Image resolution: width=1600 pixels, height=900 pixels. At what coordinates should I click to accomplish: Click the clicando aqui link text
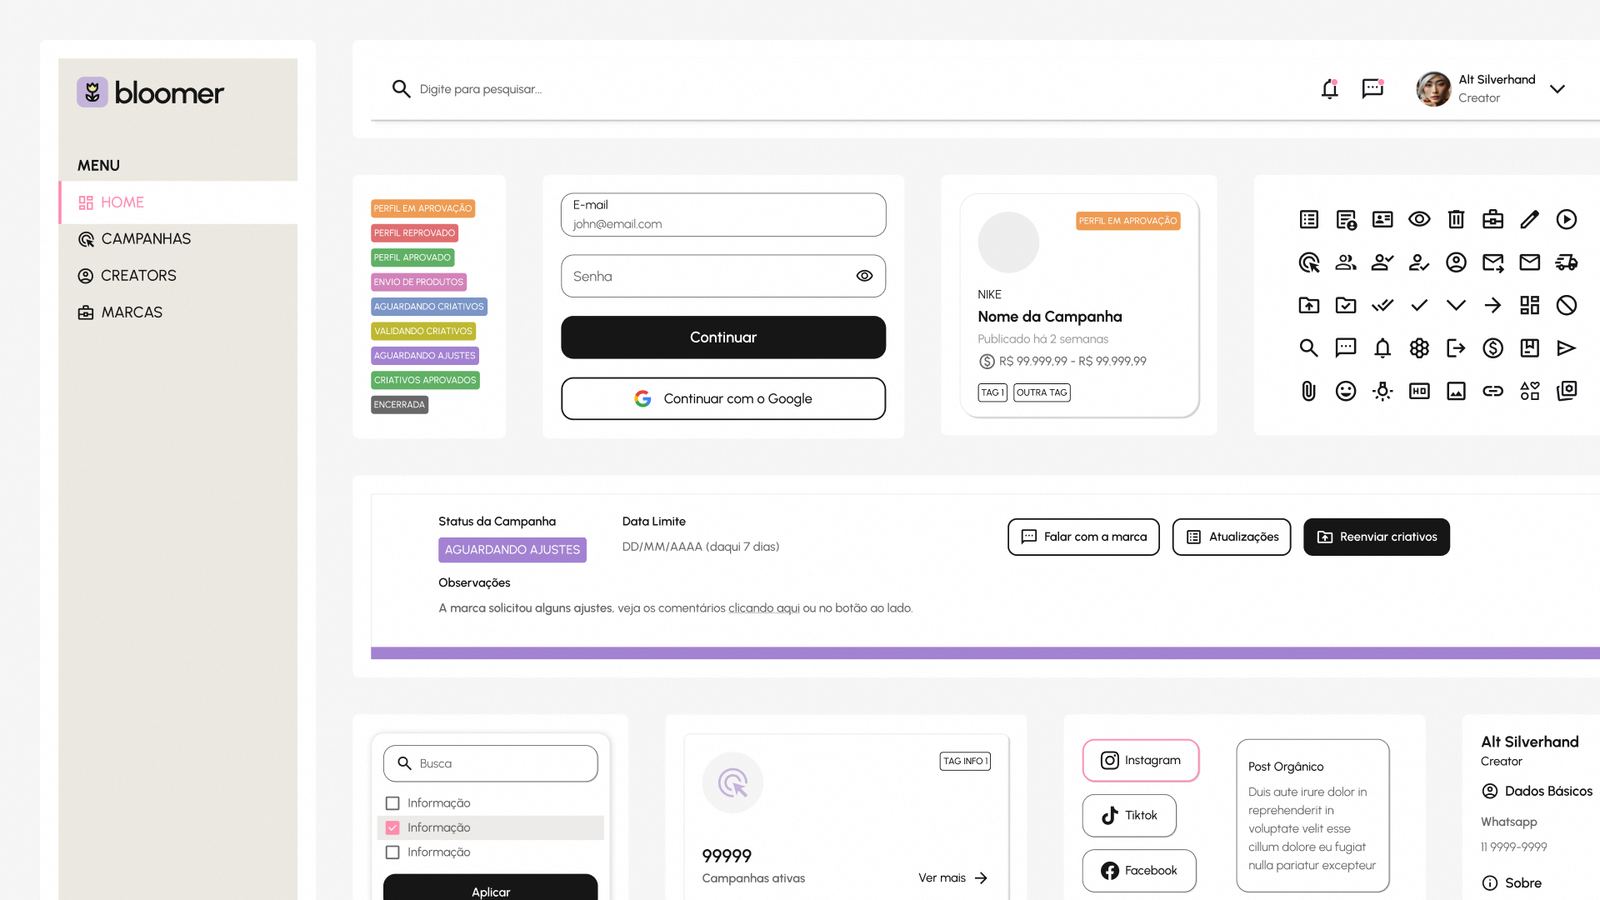(764, 608)
